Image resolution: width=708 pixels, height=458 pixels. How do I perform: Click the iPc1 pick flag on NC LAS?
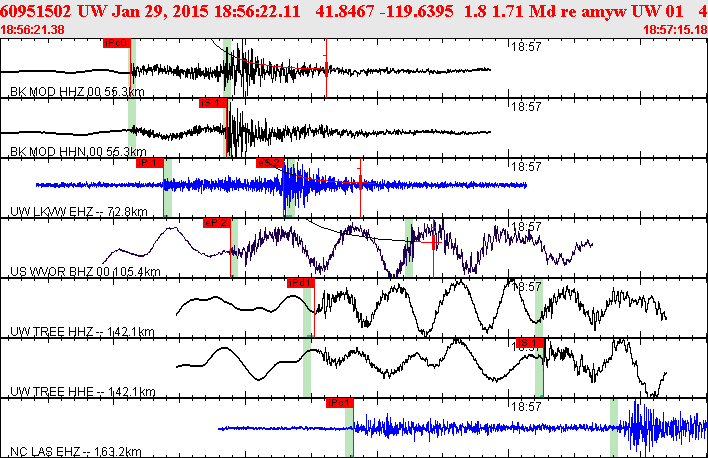(340, 403)
